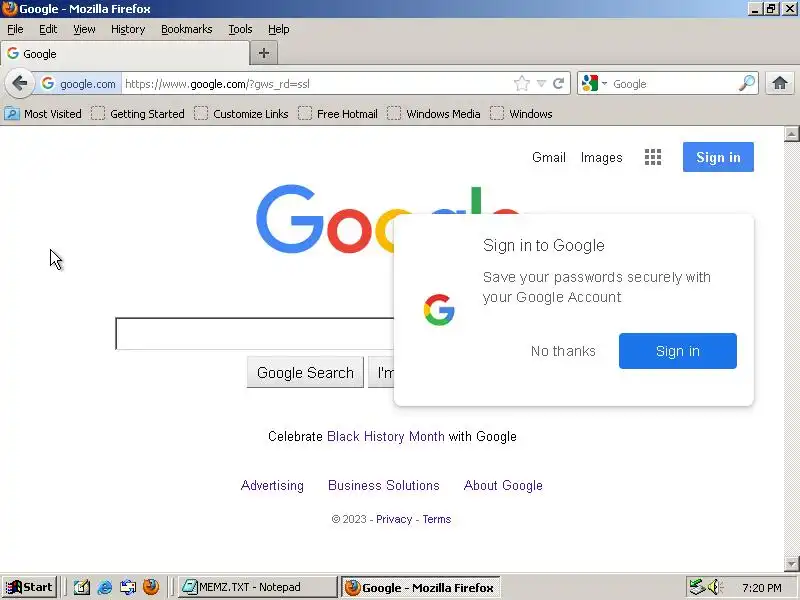Follow the Black History Month link

[x=386, y=437]
